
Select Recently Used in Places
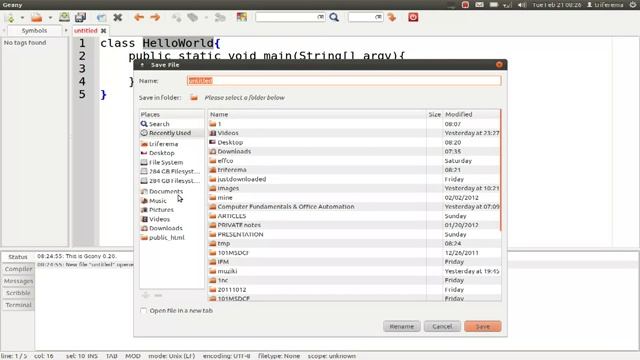coord(171,133)
